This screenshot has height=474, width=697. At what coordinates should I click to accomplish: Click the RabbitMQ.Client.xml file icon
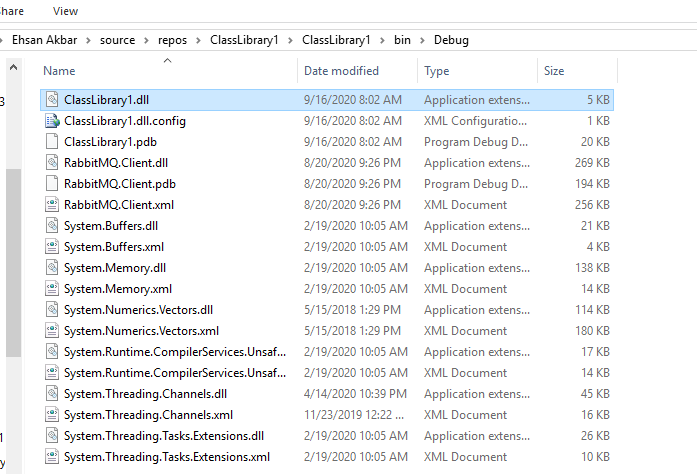click(52, 205)
